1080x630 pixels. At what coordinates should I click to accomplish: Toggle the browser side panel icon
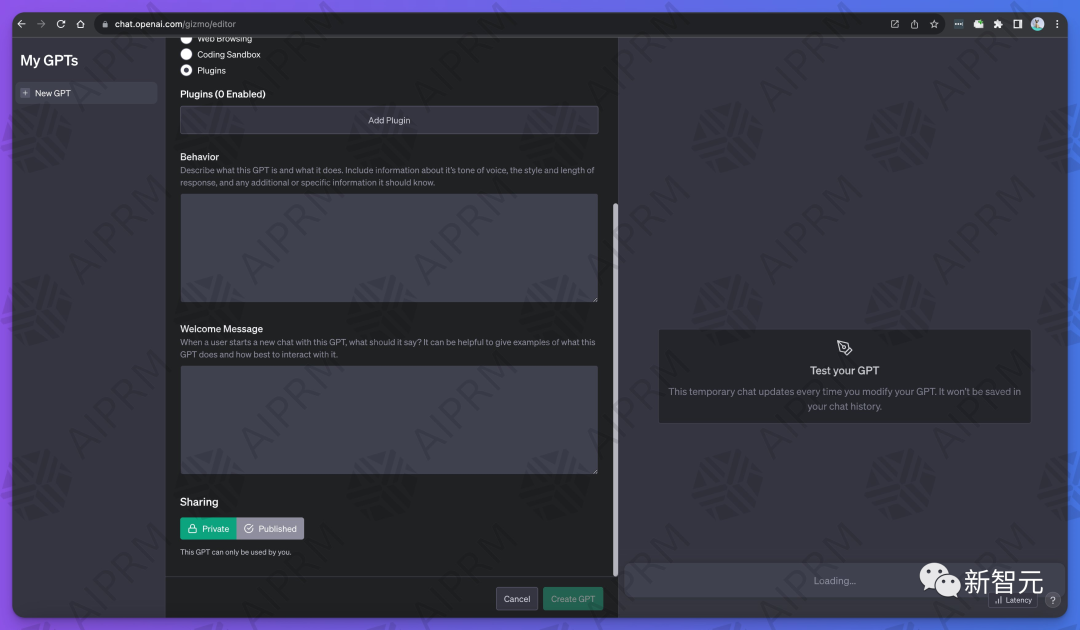coord(1017,24)
